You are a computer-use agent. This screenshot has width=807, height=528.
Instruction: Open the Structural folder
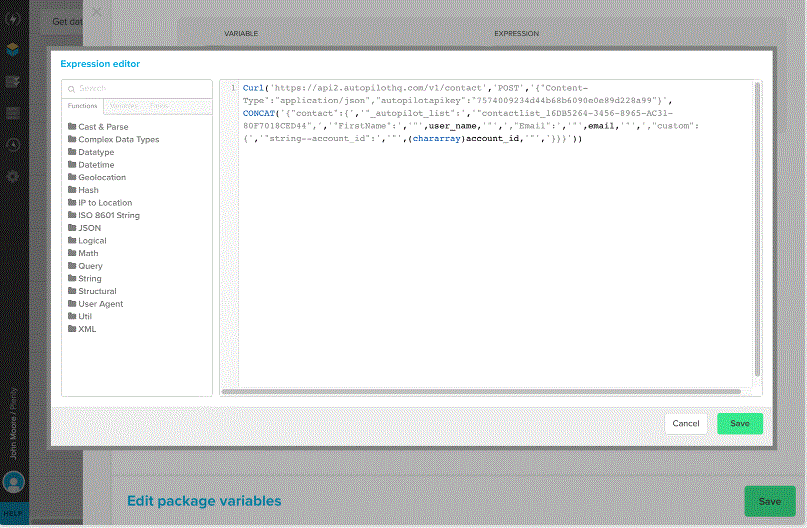92,291
